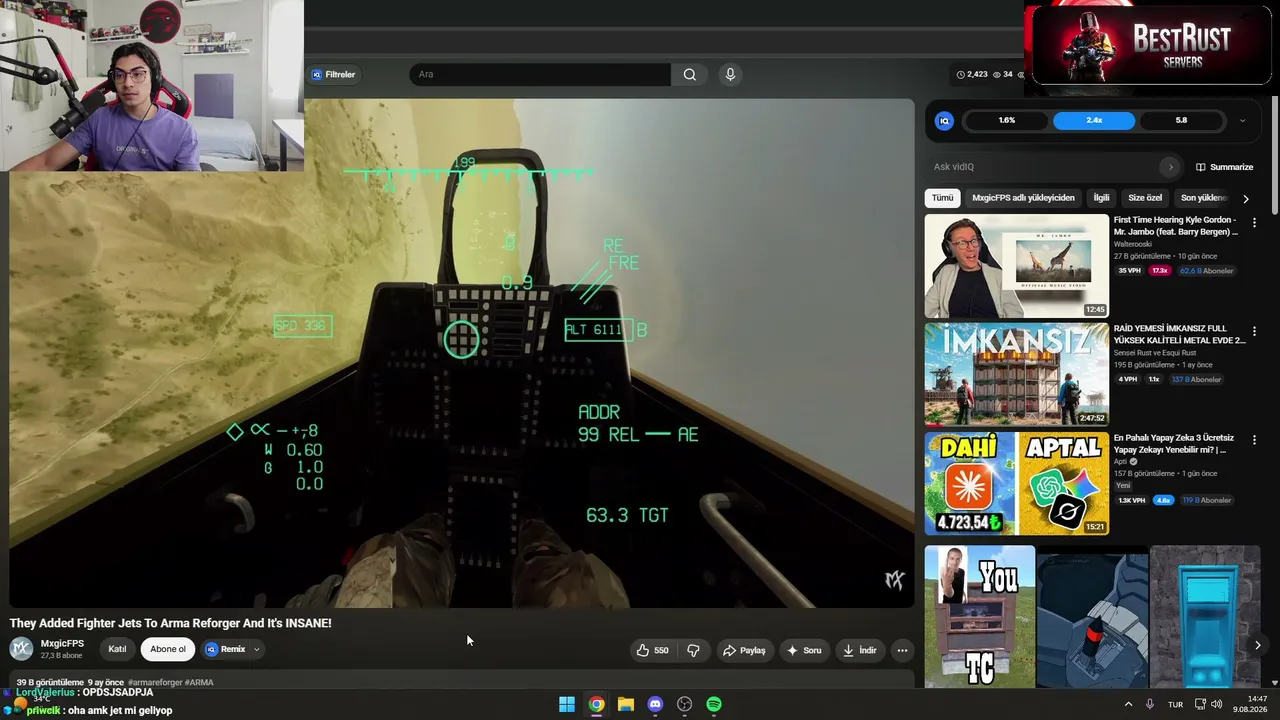Dislike the video with thumbs down

coord(693,650)
